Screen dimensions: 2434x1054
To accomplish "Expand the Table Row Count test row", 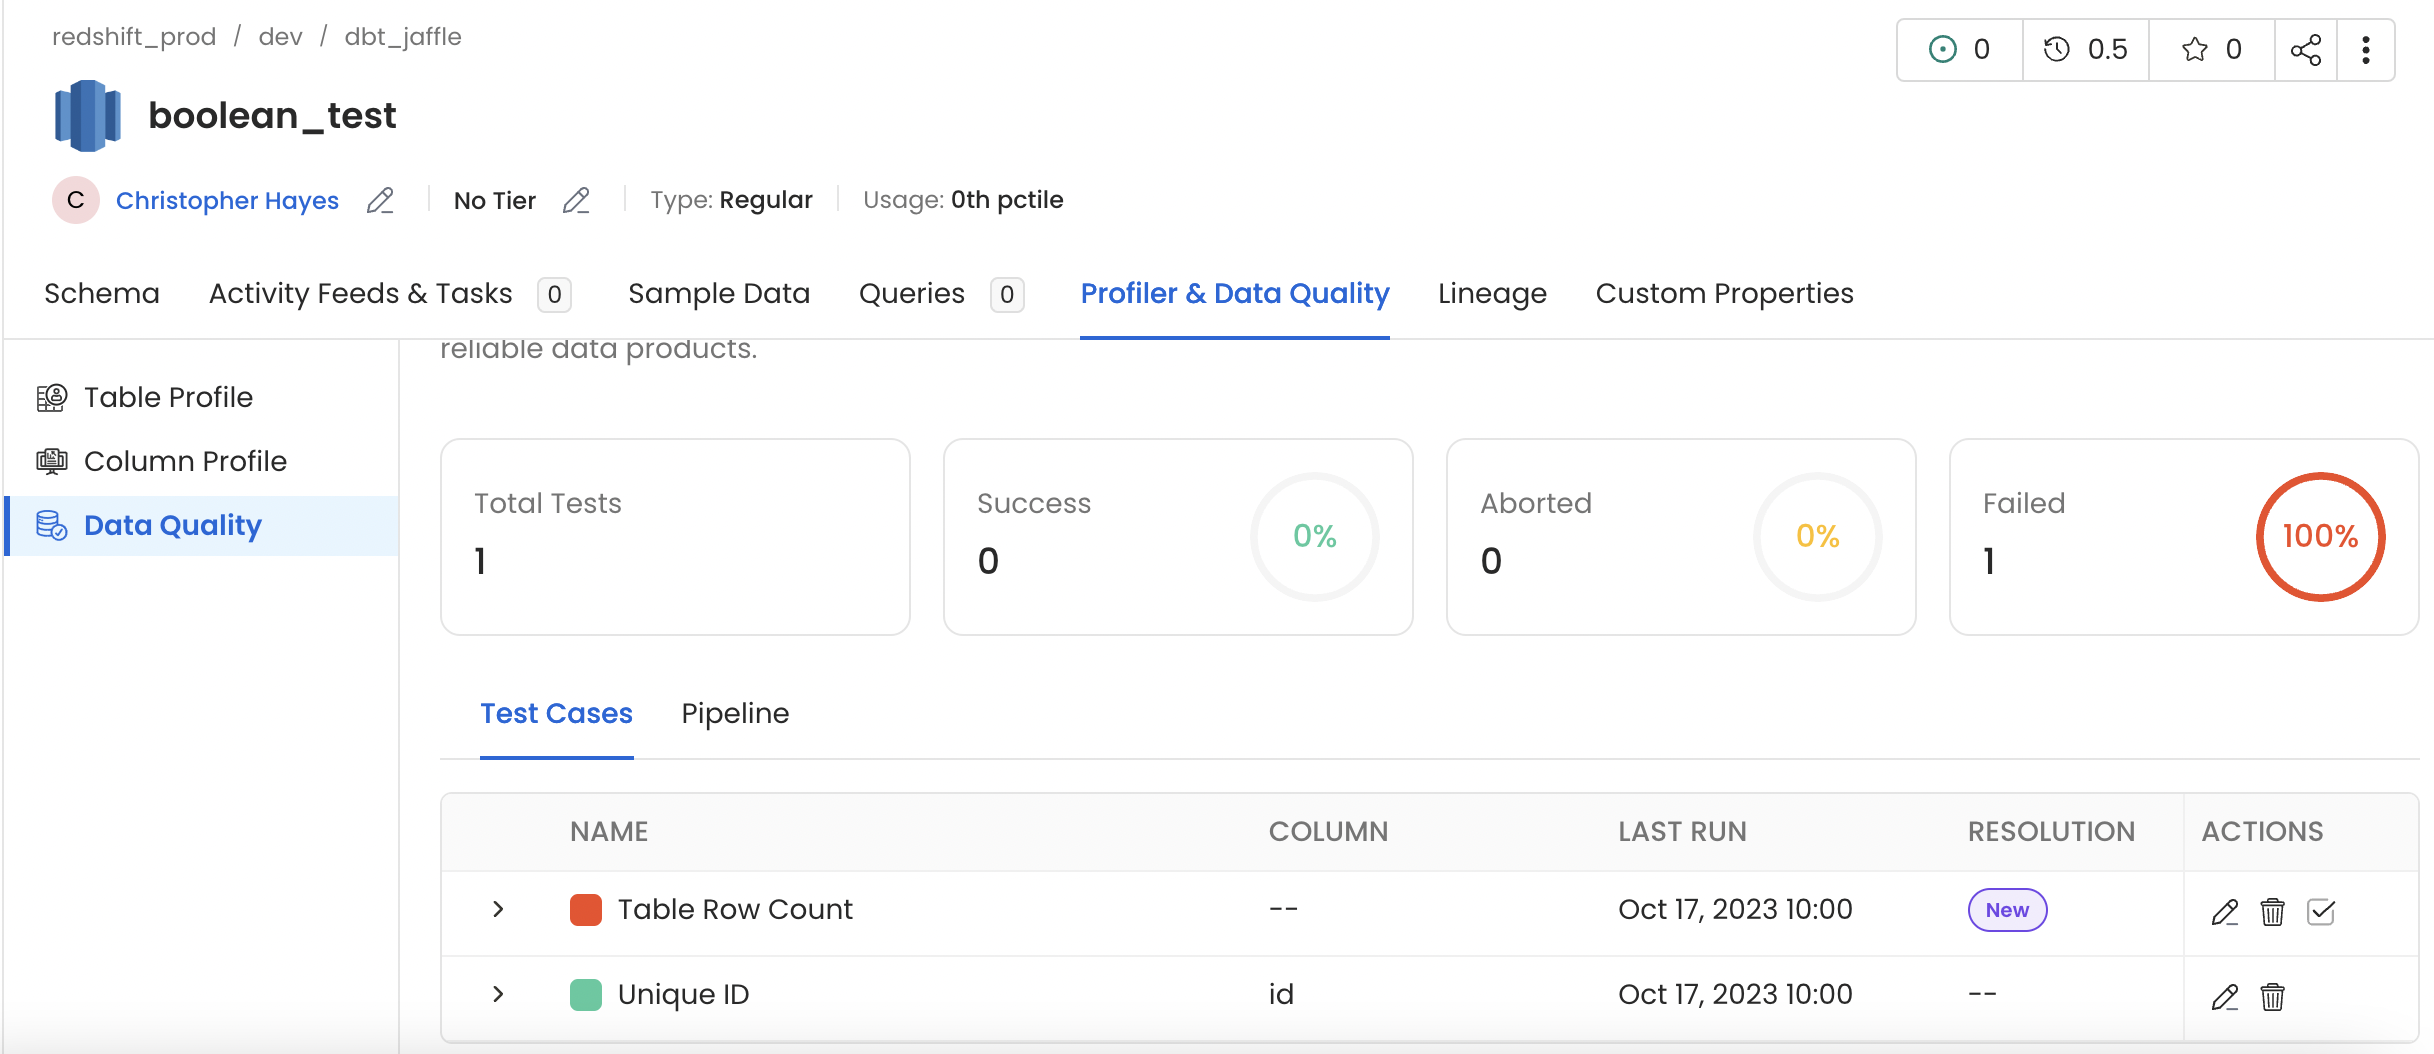I will click(497, 910).
